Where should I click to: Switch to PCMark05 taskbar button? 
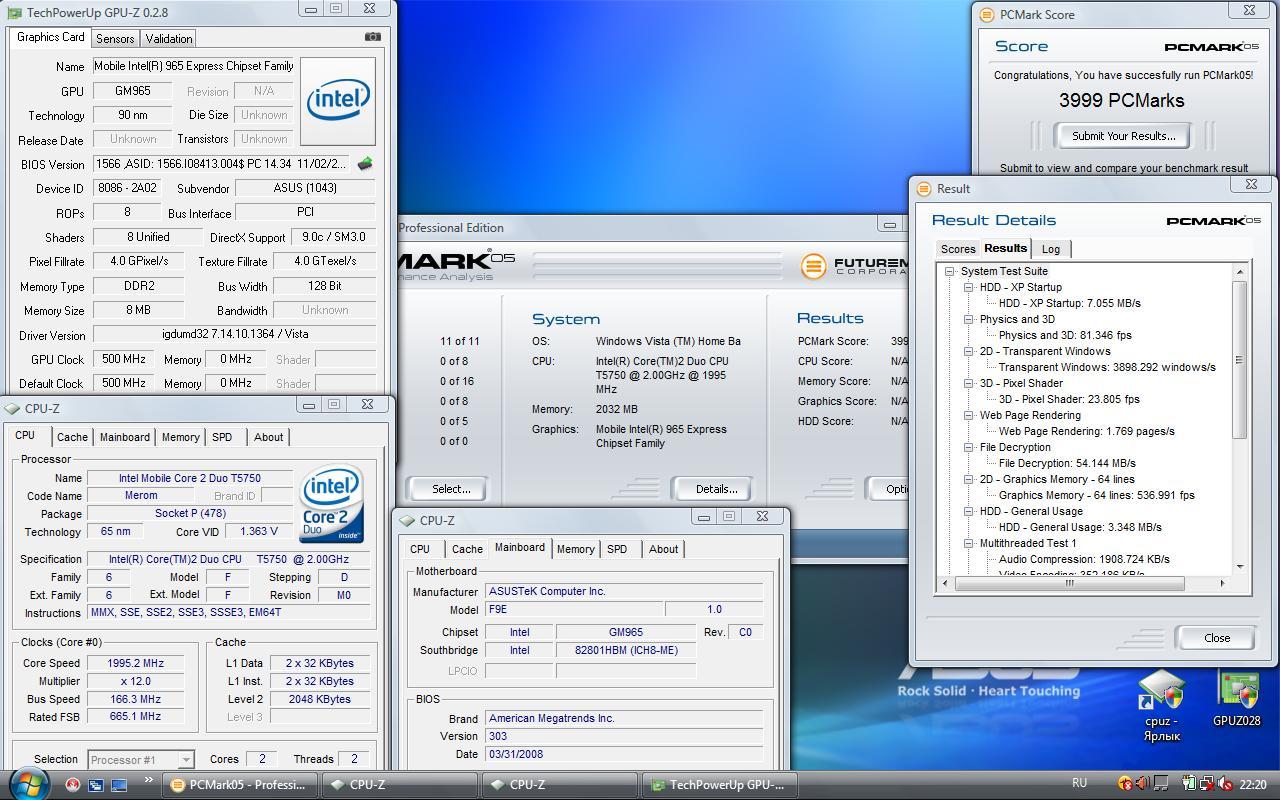[x=240, y=785]
